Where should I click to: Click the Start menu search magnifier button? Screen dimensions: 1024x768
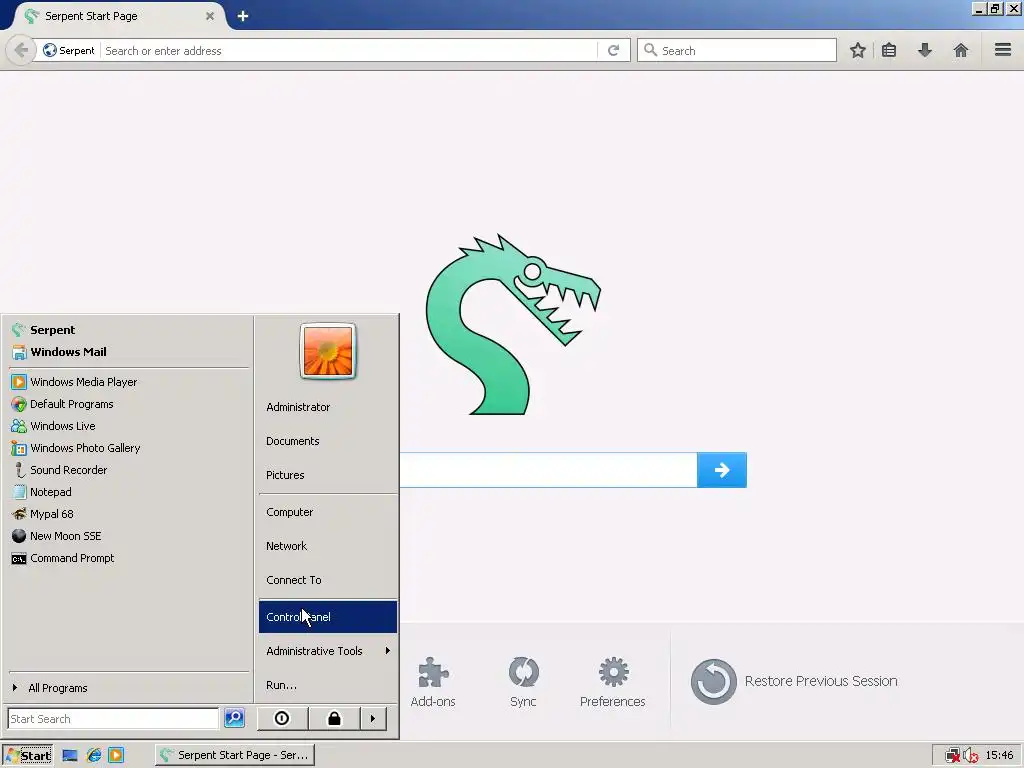tap(234, 718)
